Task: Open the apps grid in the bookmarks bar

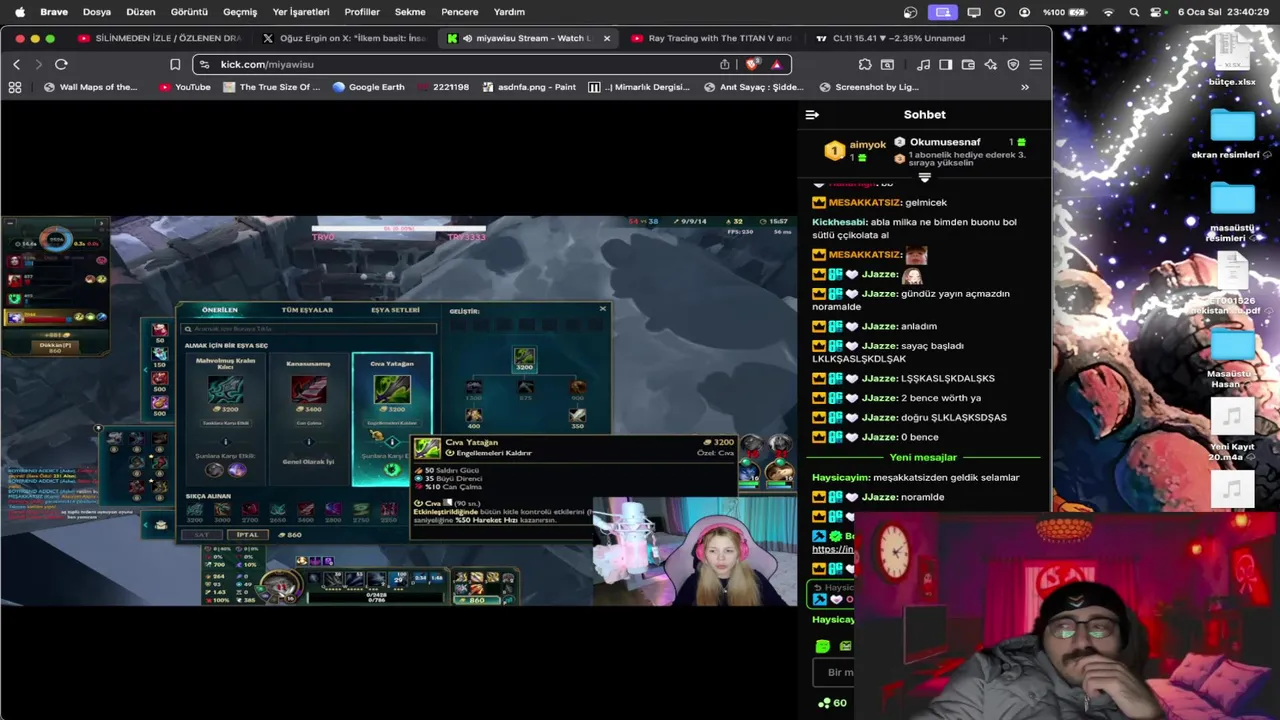Action: (x=15, y=87)
